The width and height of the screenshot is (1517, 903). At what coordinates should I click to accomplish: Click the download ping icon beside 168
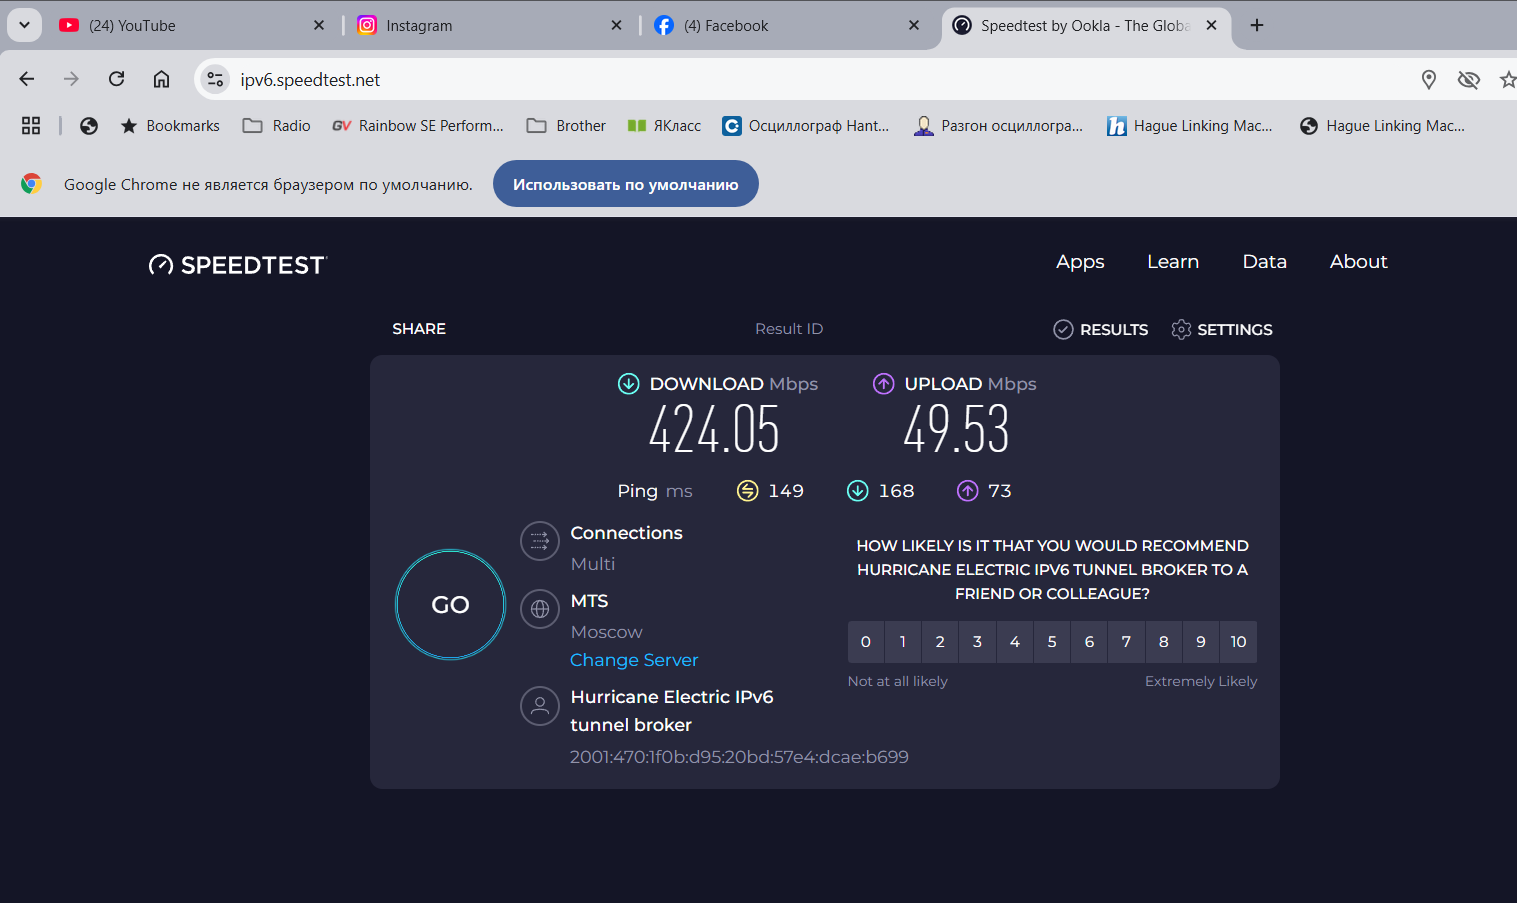(858, 491)
